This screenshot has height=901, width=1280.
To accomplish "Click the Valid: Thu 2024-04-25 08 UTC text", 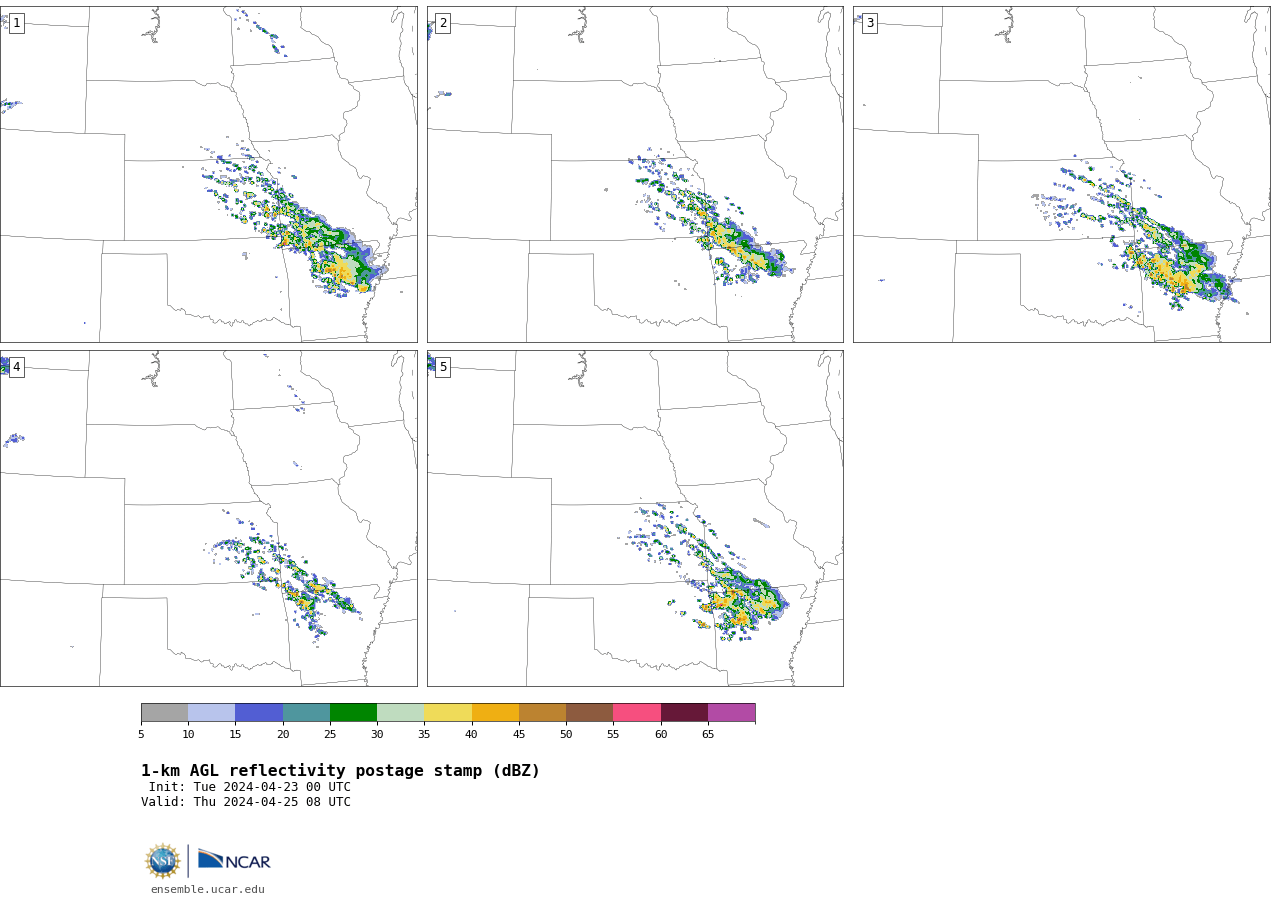I will 246,802.
